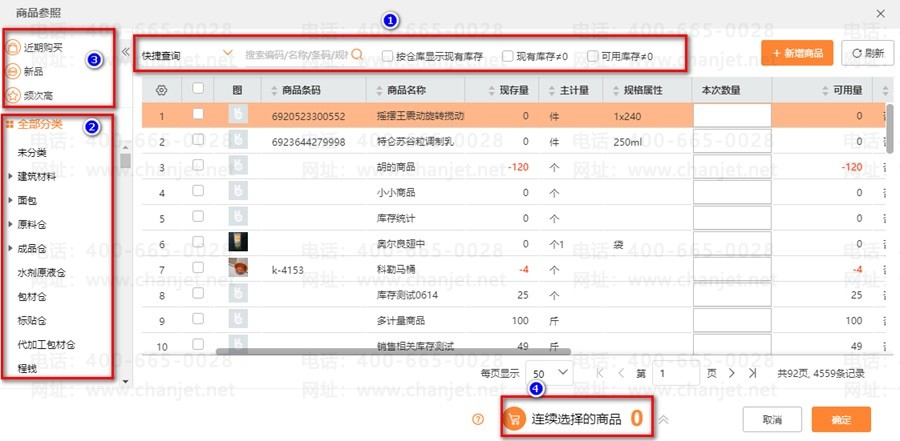The width and height of the screenshot is (900, 441).
Task: Enable 可用库存≠0 filter checkbox
Action: point(592,56)
